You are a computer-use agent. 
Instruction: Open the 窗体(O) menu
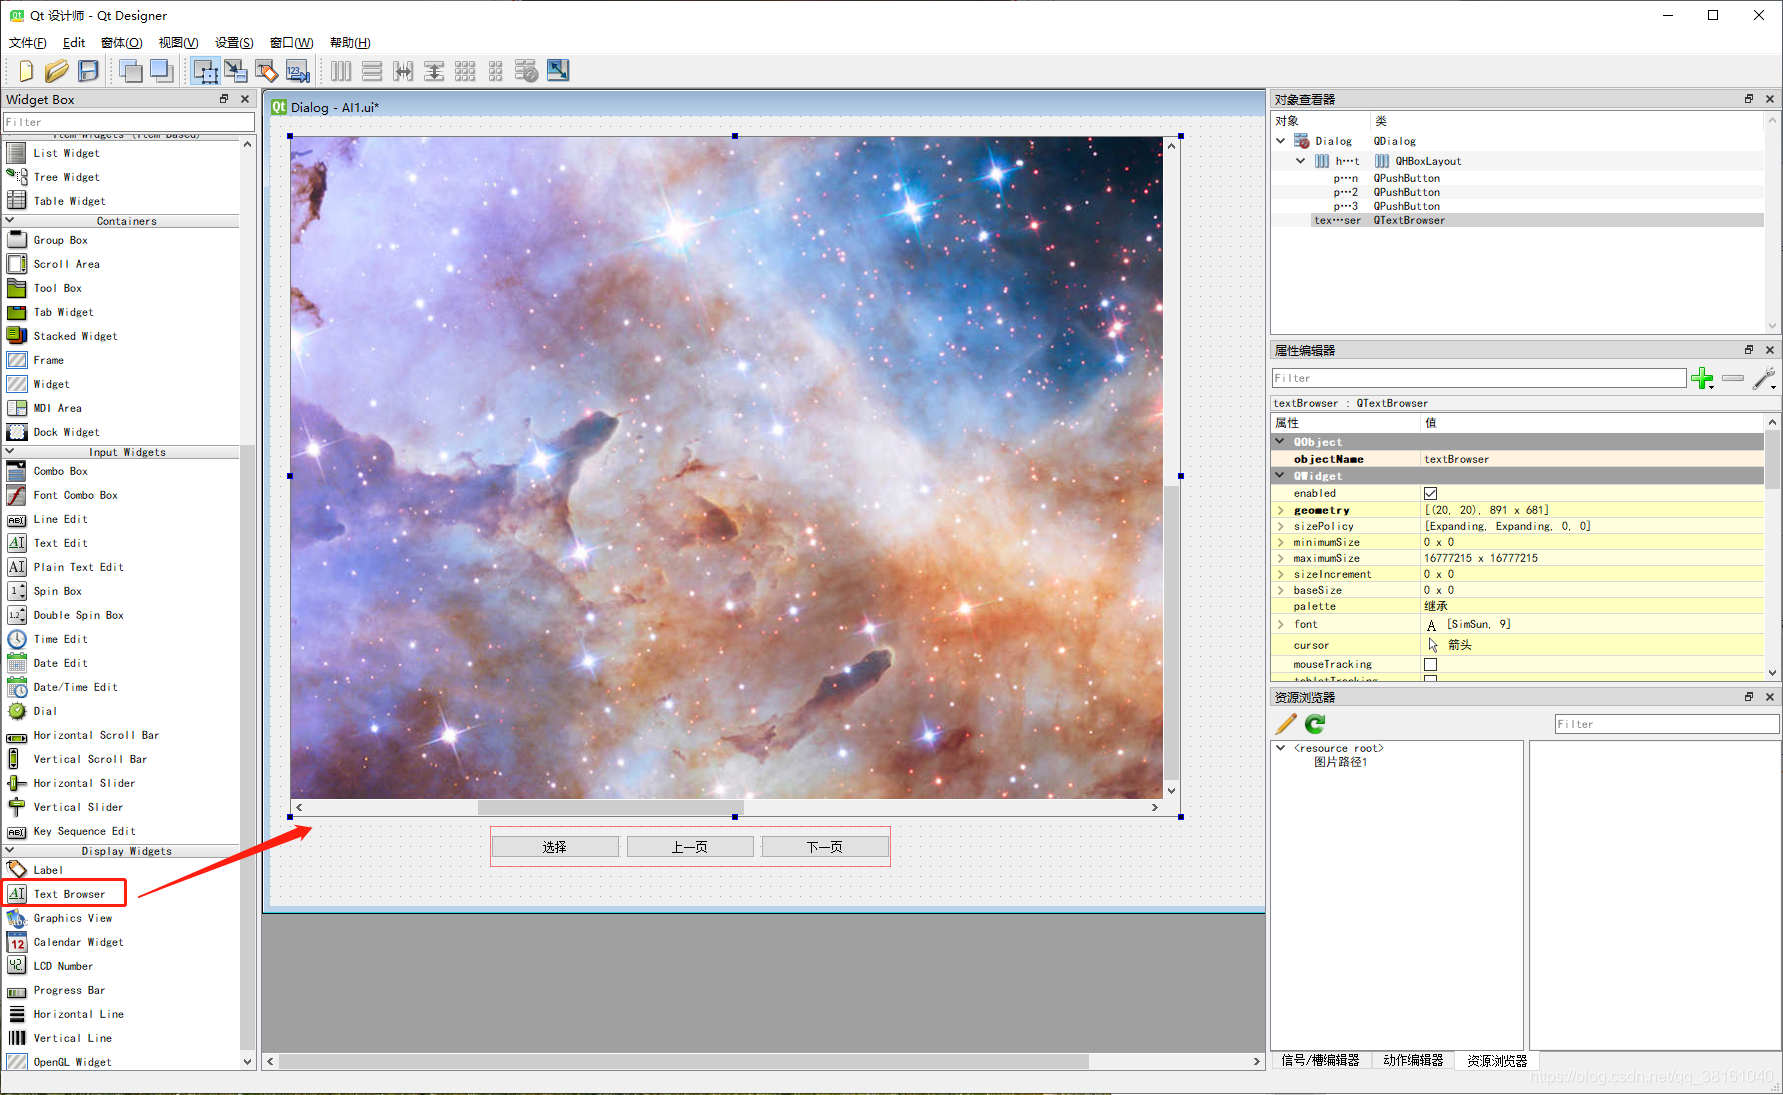tap(121, 42)
